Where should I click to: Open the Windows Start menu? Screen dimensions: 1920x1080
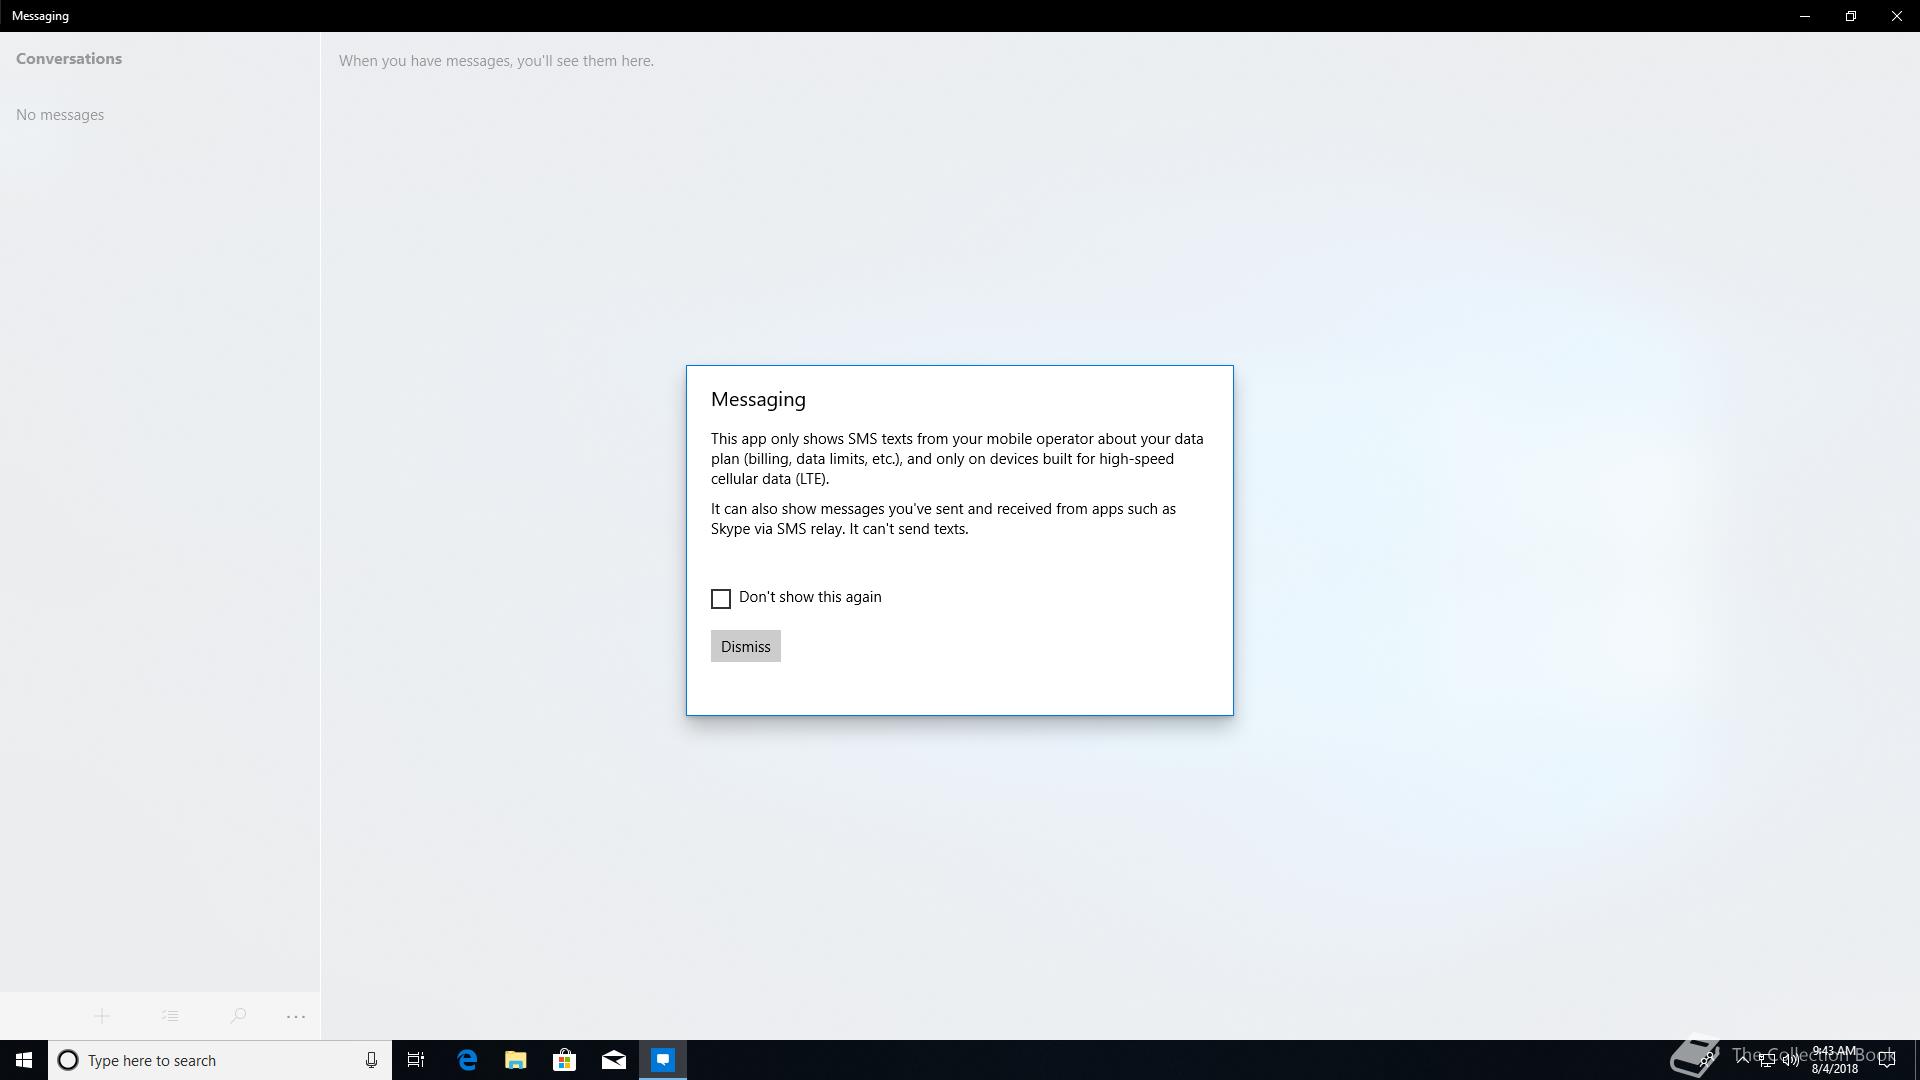(24, 1060)
